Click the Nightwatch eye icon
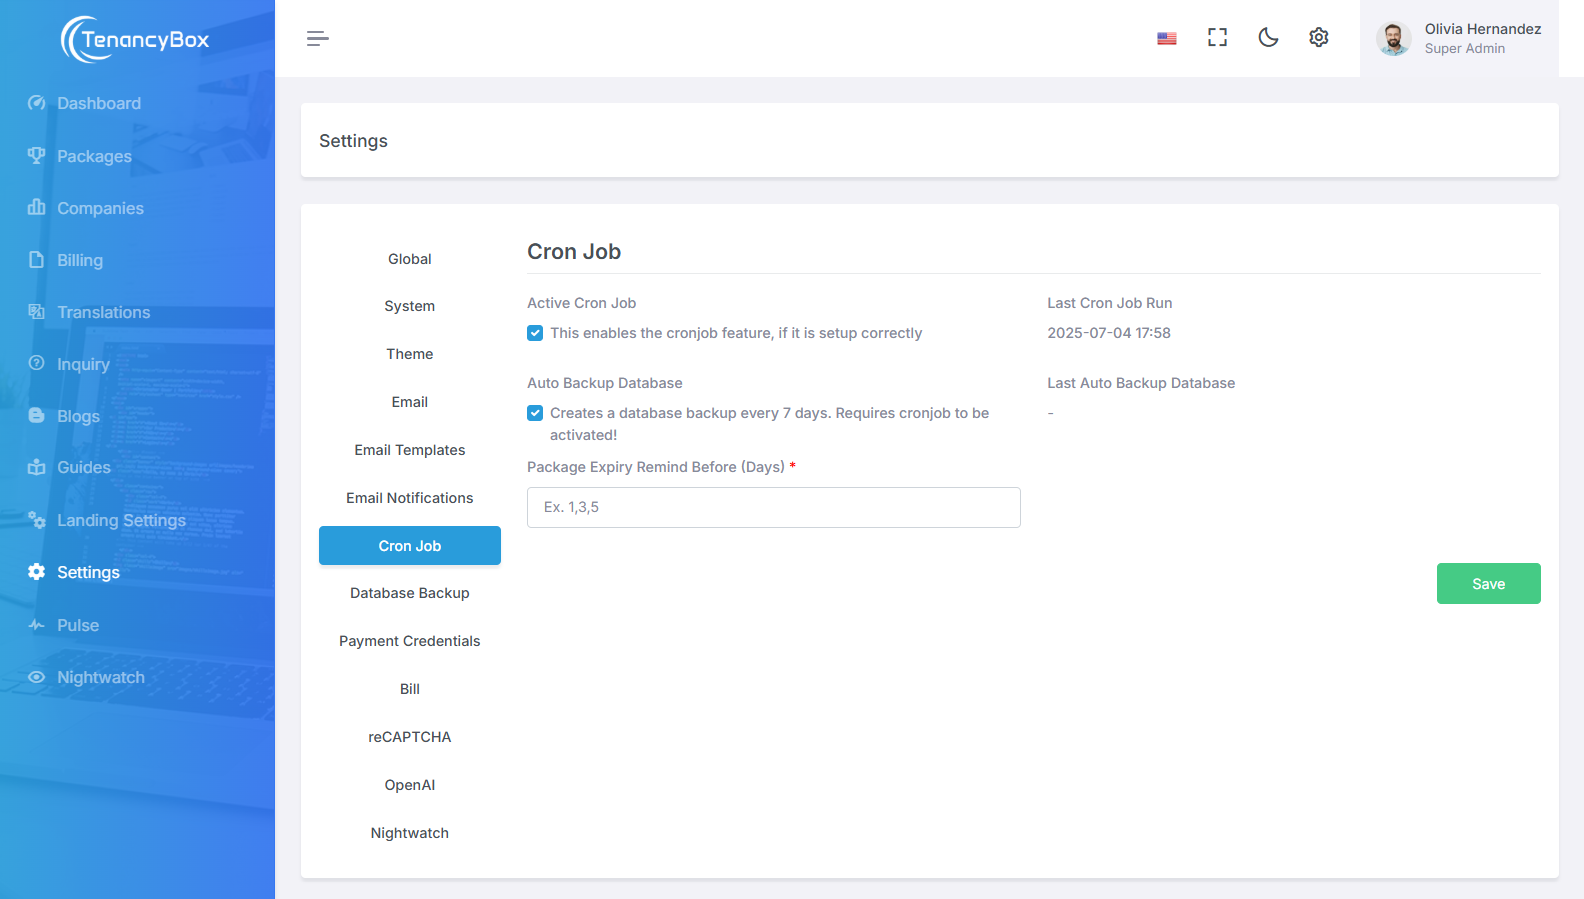Image resolution: width=1584 pixels, height=899 pixels. pos(37,677)
